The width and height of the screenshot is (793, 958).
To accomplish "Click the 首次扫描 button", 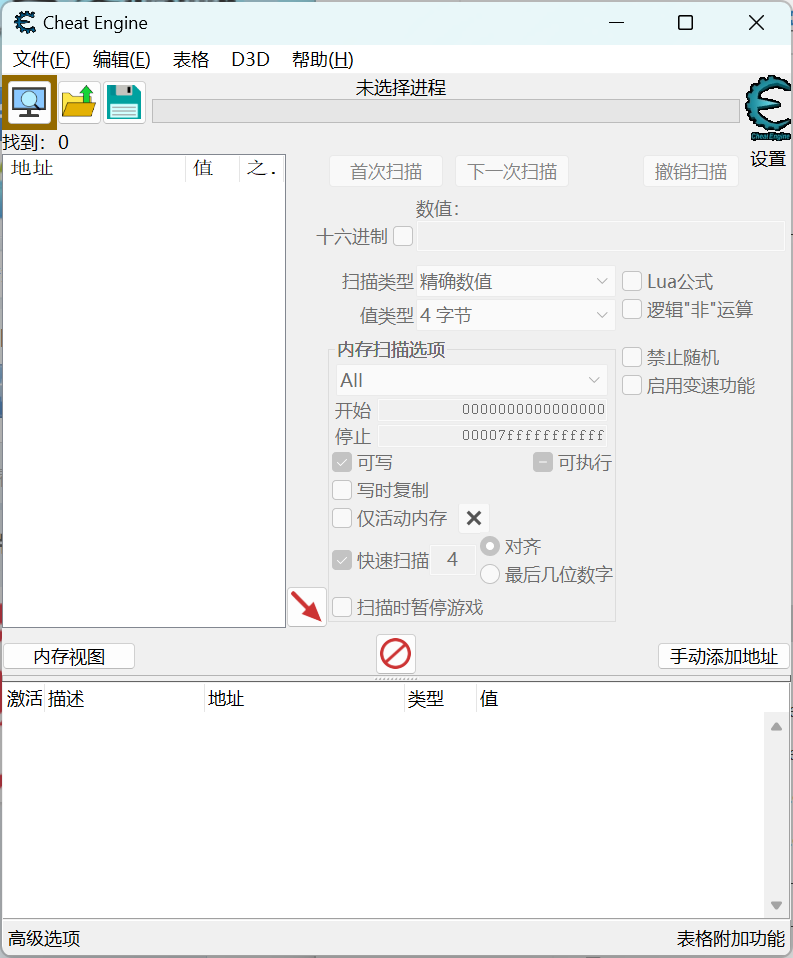I will click(386, 171).
